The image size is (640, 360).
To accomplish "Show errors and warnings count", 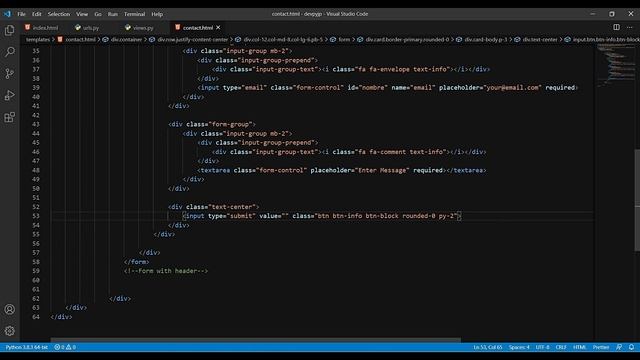I will (65, 347).
